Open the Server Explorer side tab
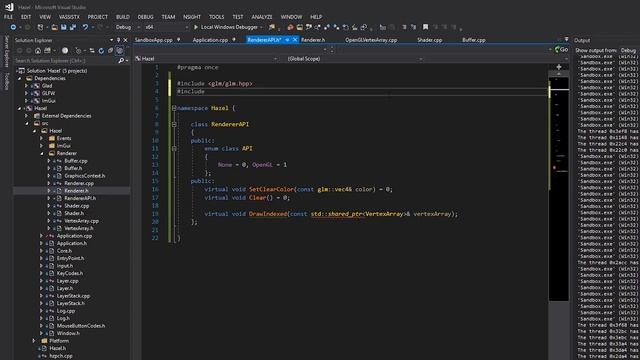Image resolution: width=640 pixels, height=360 pixels. 6,51
